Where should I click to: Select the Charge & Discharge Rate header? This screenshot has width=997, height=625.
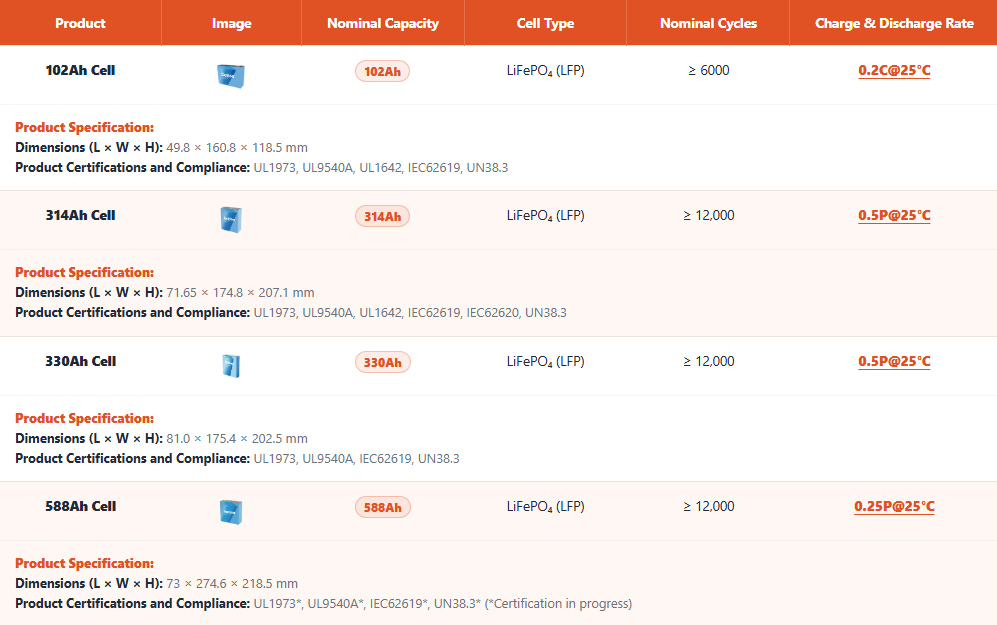[894, 23]
